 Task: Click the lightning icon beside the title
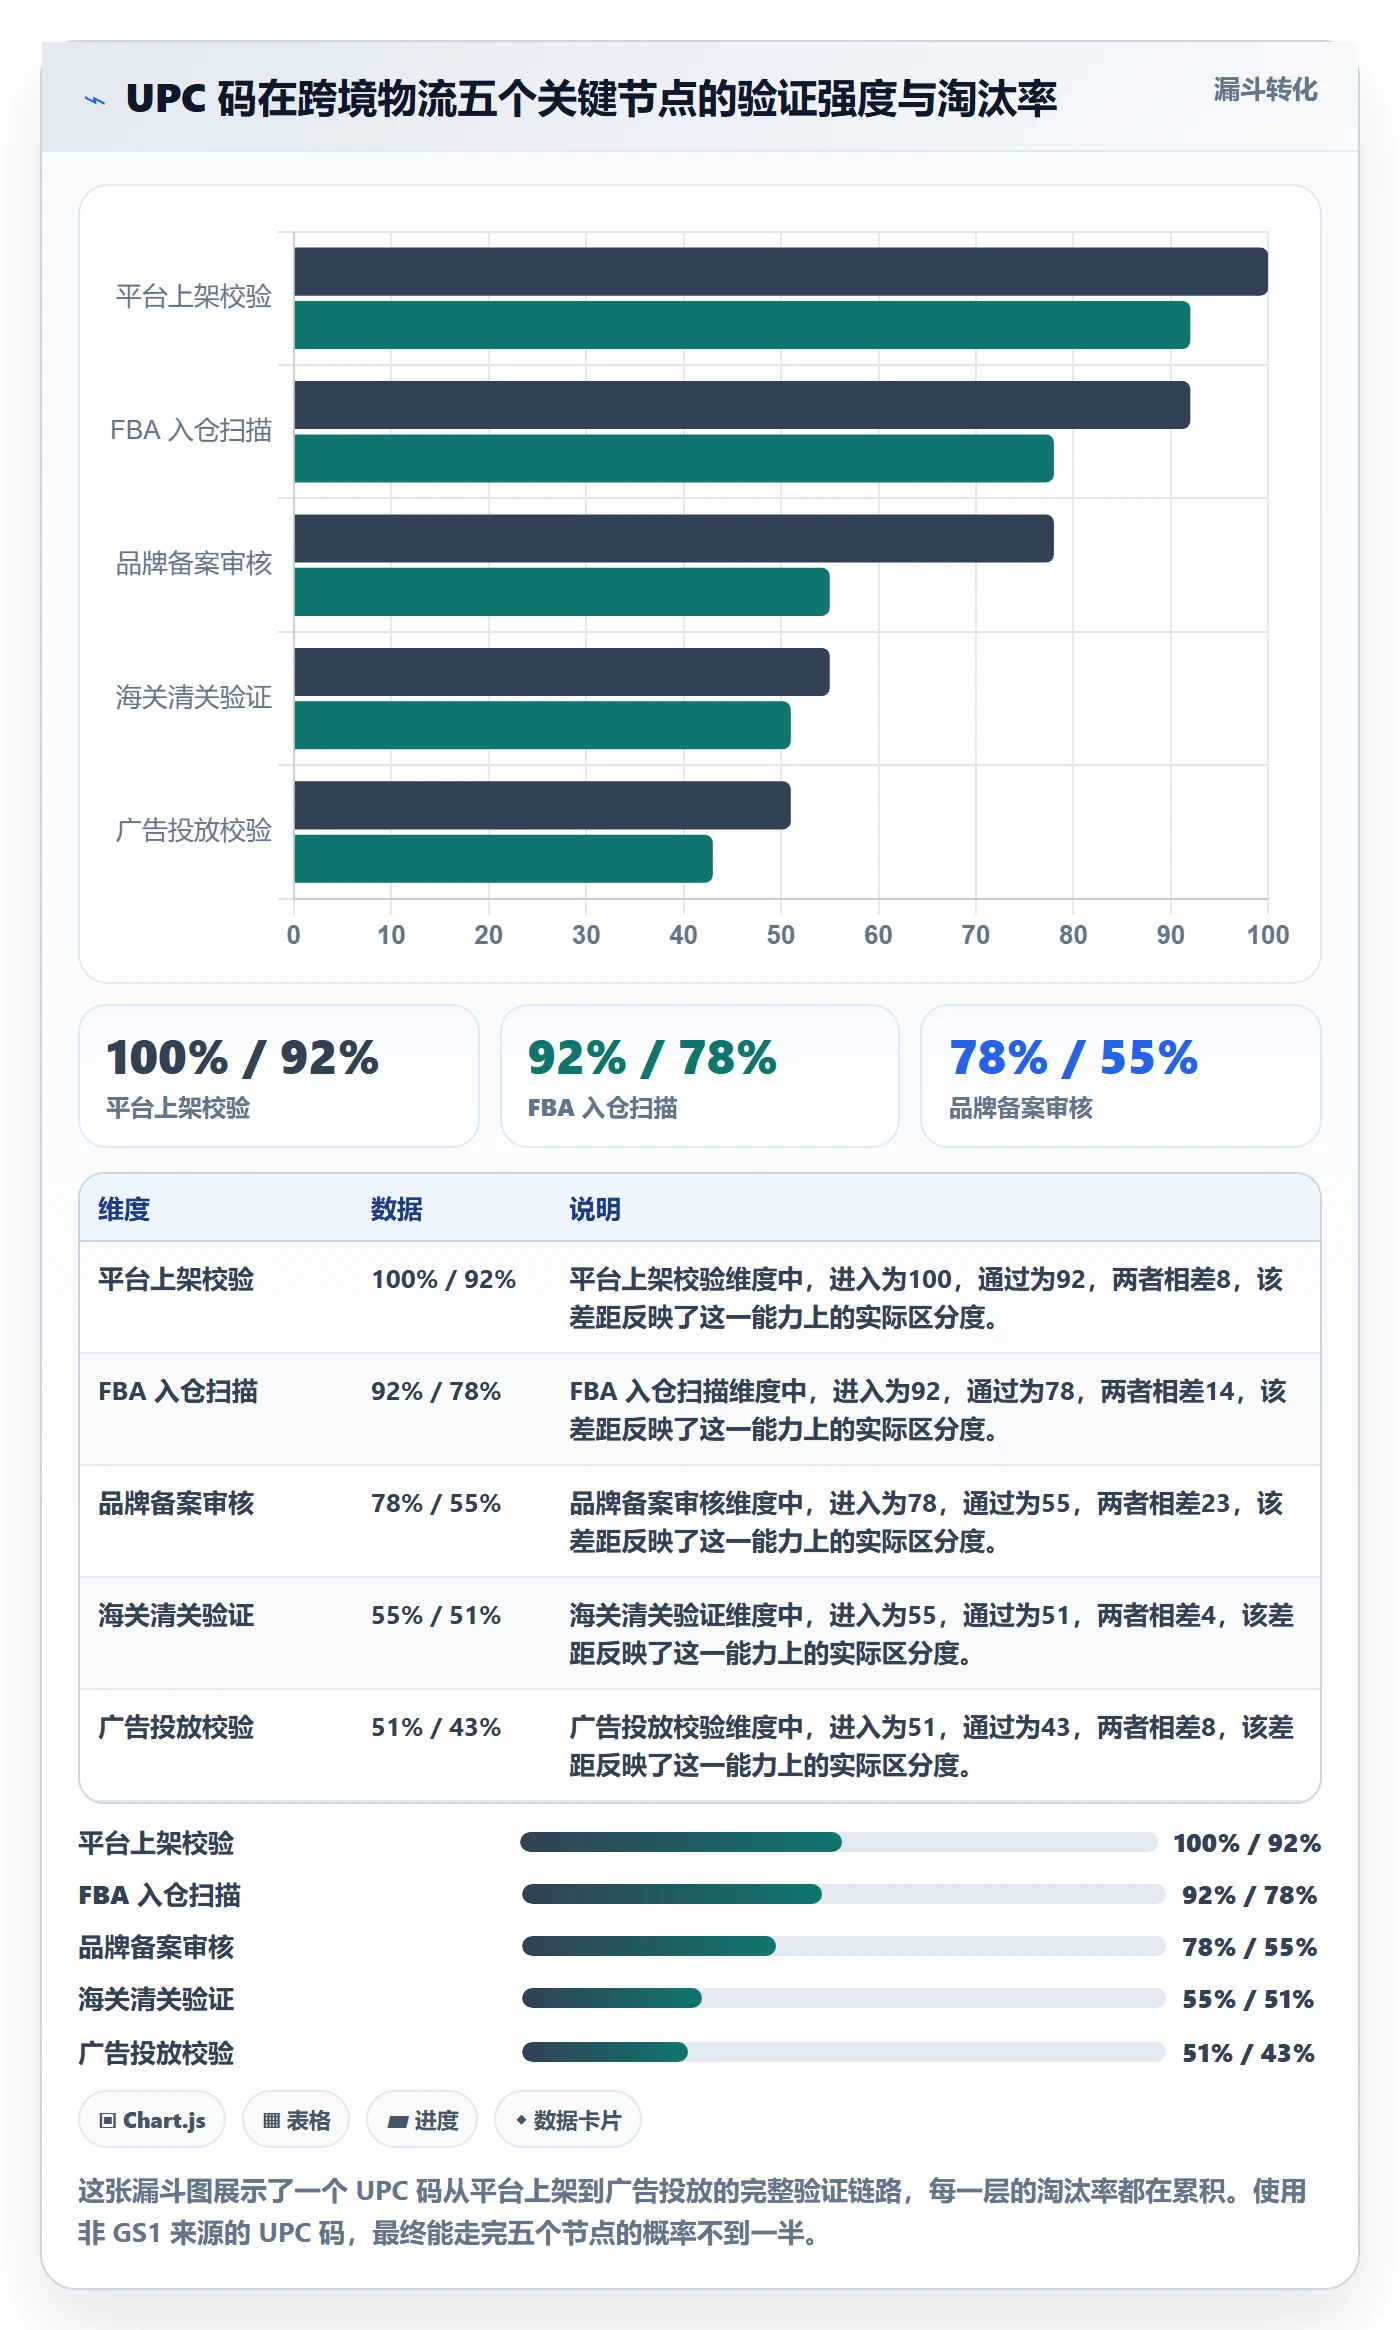pyautogui.click(x=95, y=100)
